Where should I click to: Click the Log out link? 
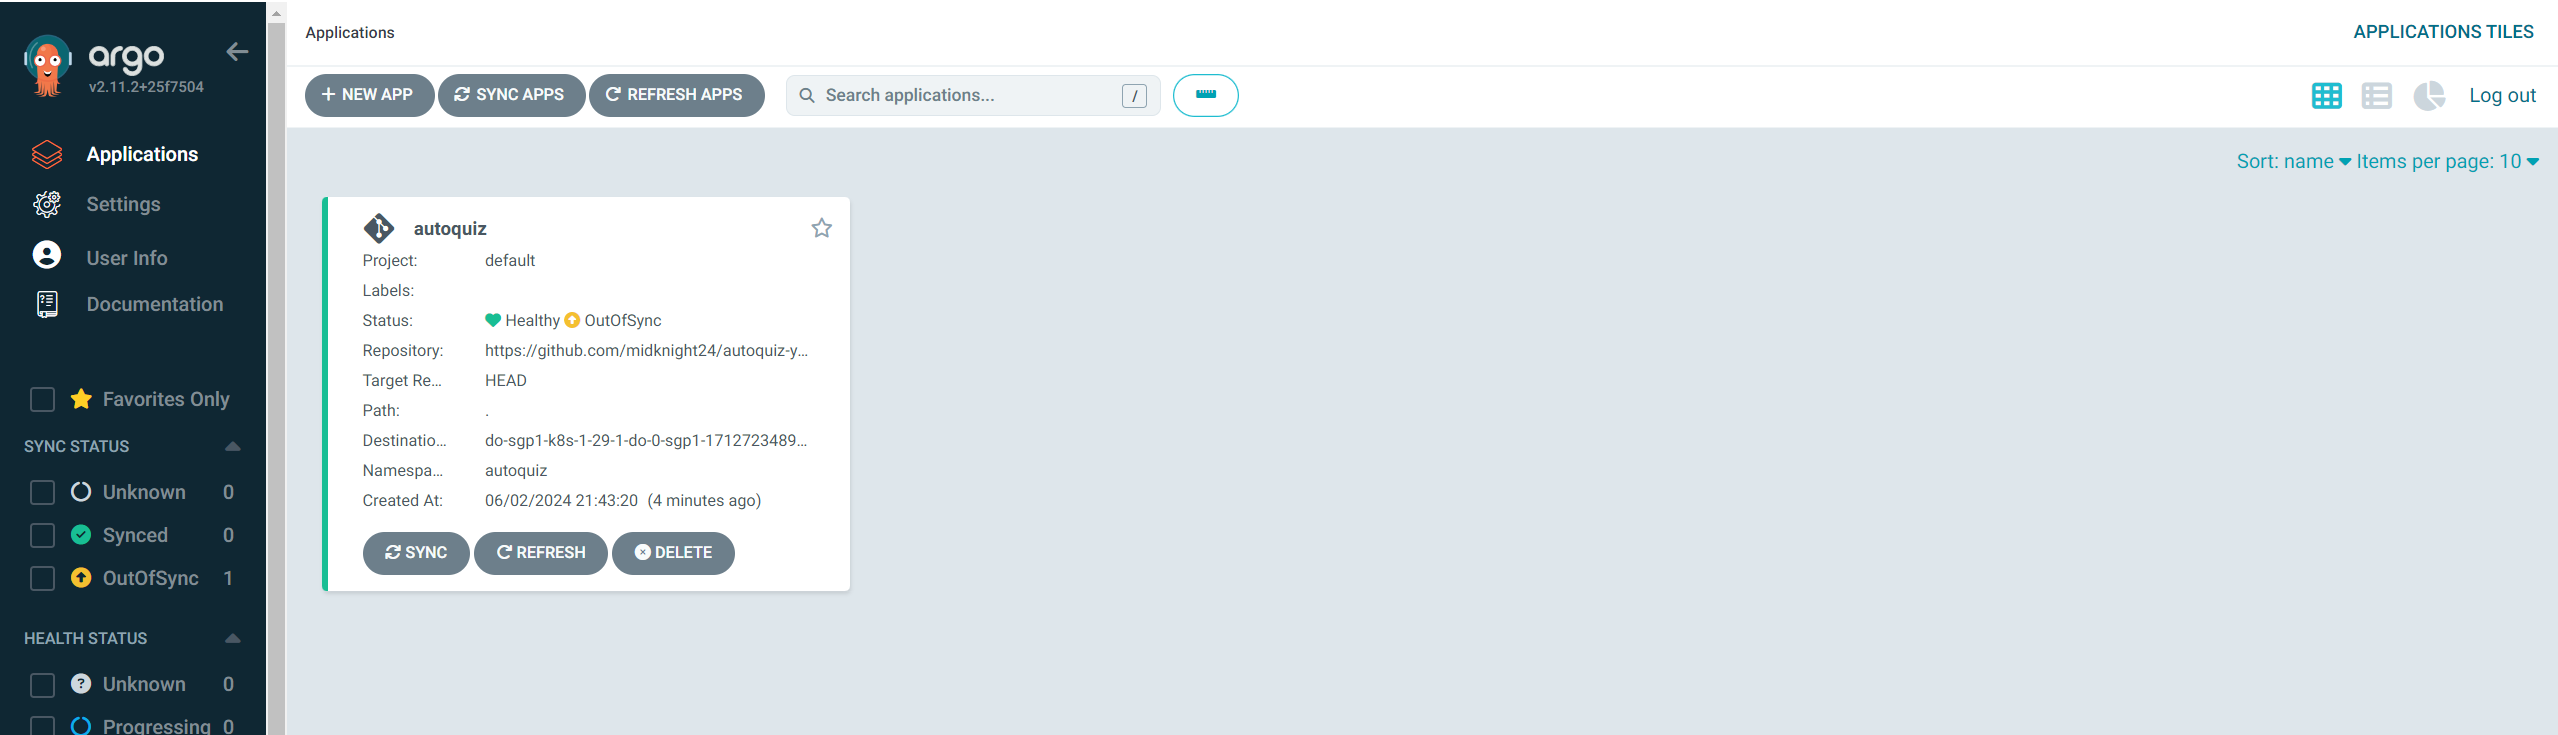[2502, 96]
